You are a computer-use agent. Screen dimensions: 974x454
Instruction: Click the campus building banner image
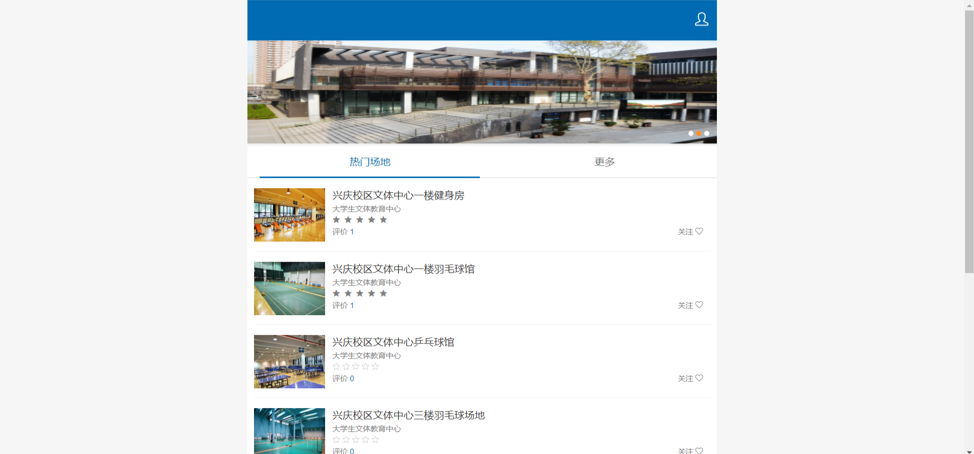[x=481, y=91]
